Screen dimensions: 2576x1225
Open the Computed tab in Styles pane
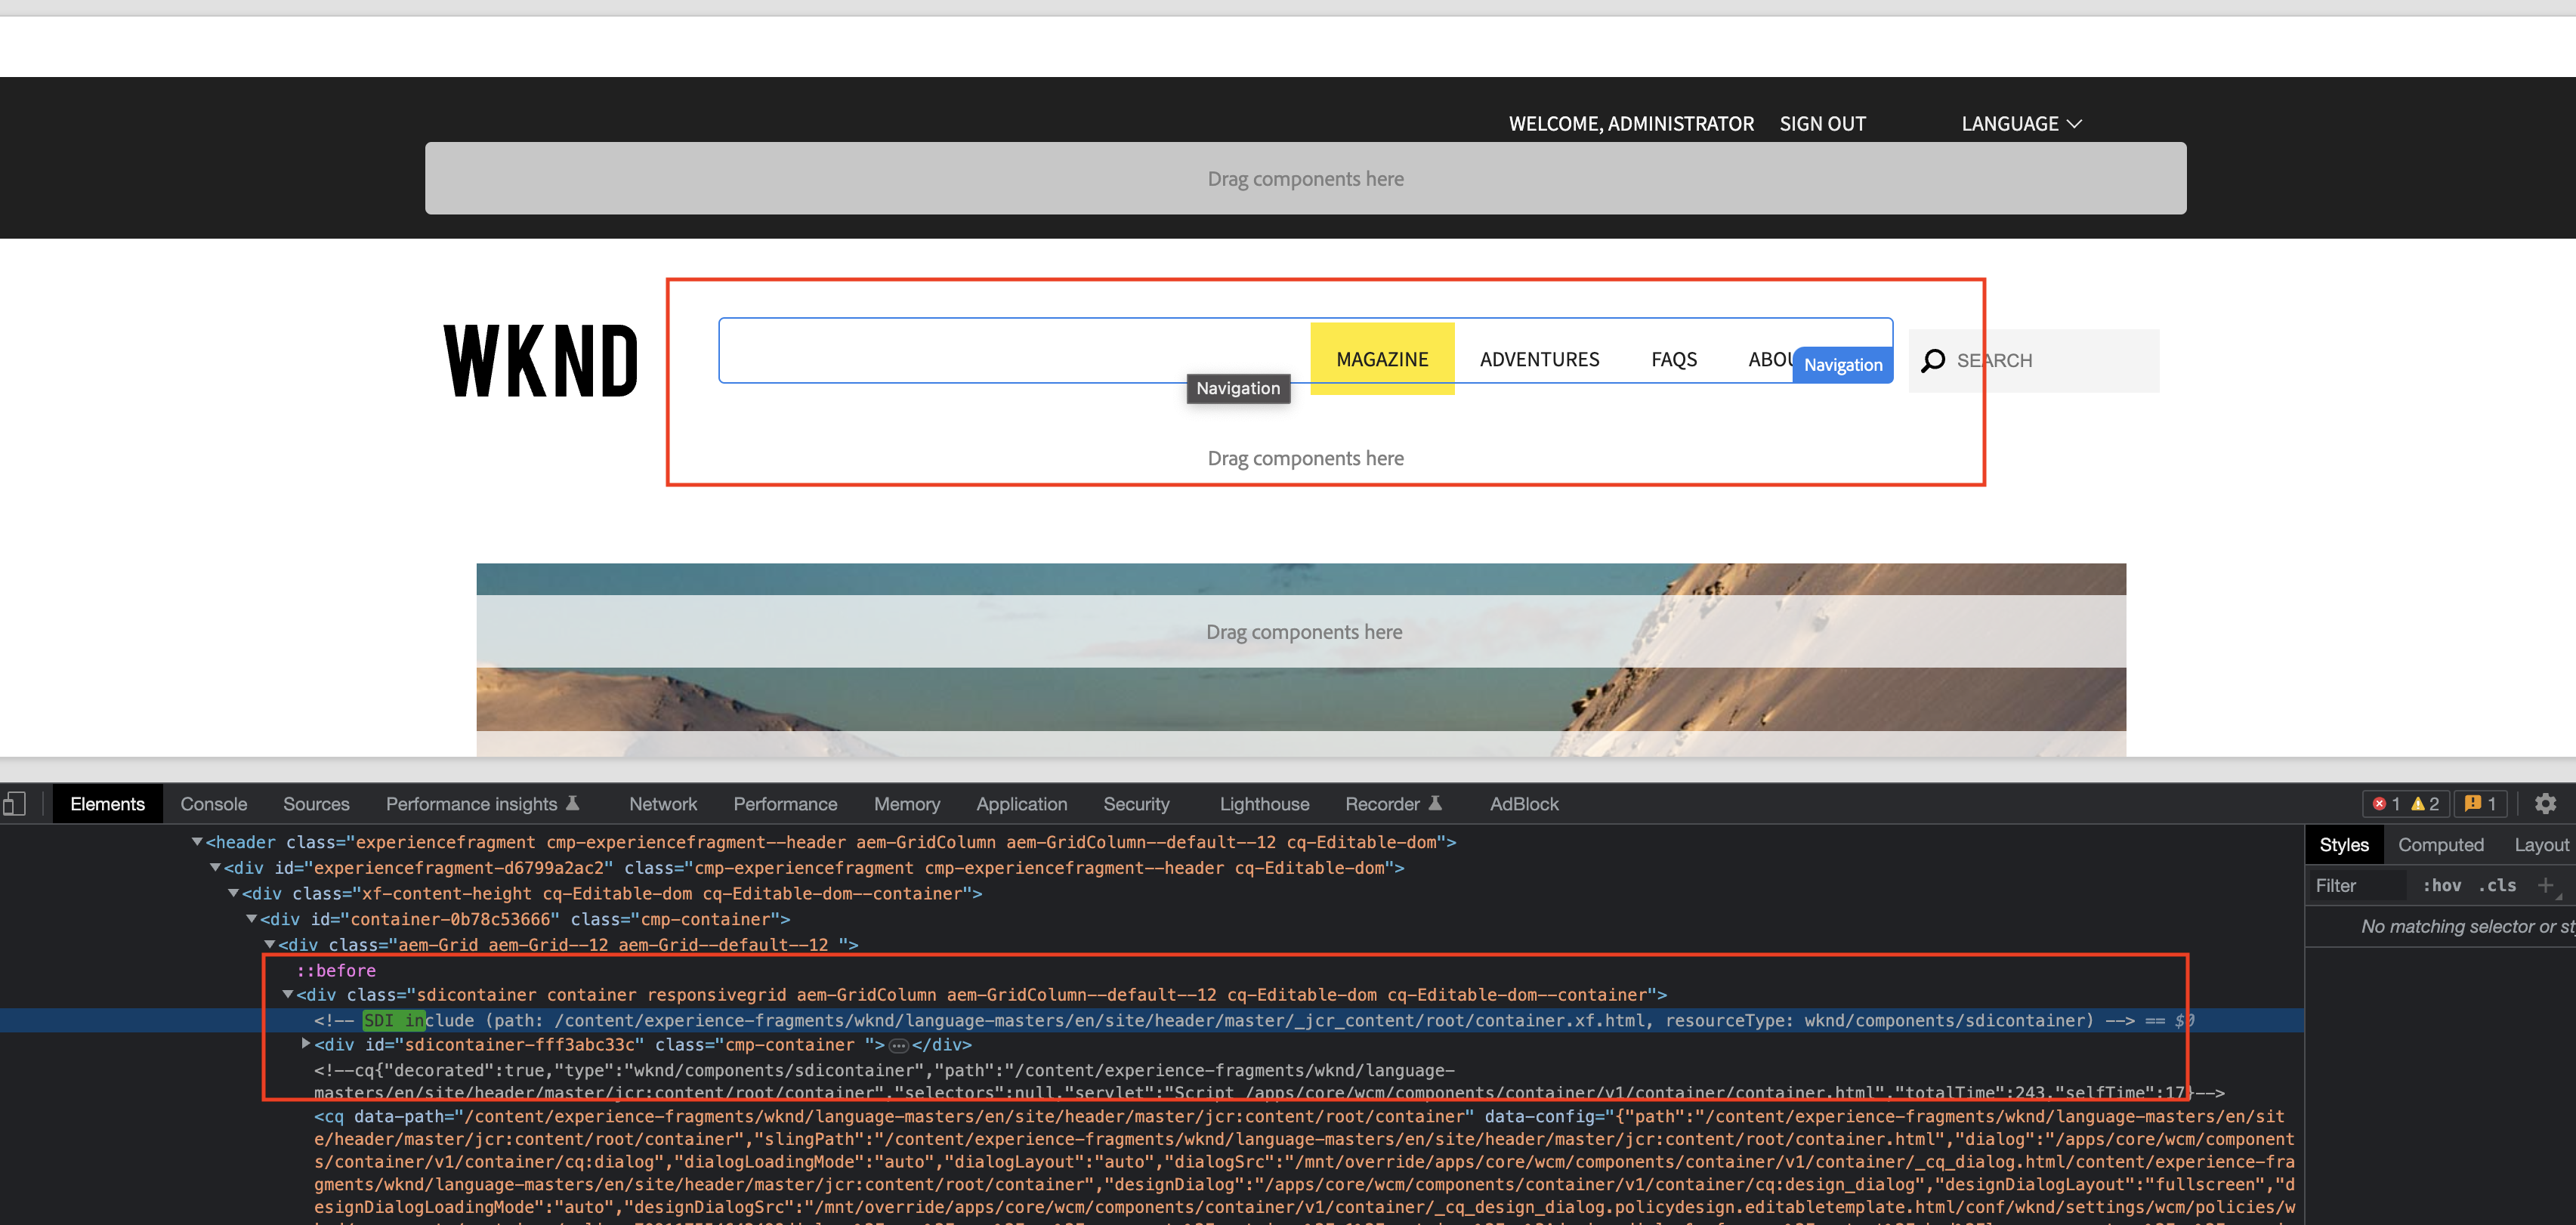pyautogui.click(x=2441, y=845)
